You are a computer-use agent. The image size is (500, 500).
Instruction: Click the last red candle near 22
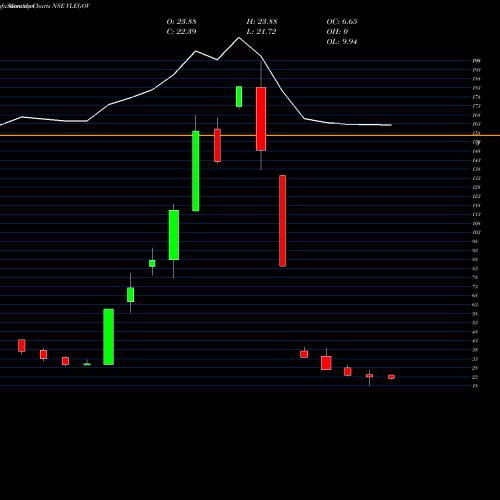point(391,377)
